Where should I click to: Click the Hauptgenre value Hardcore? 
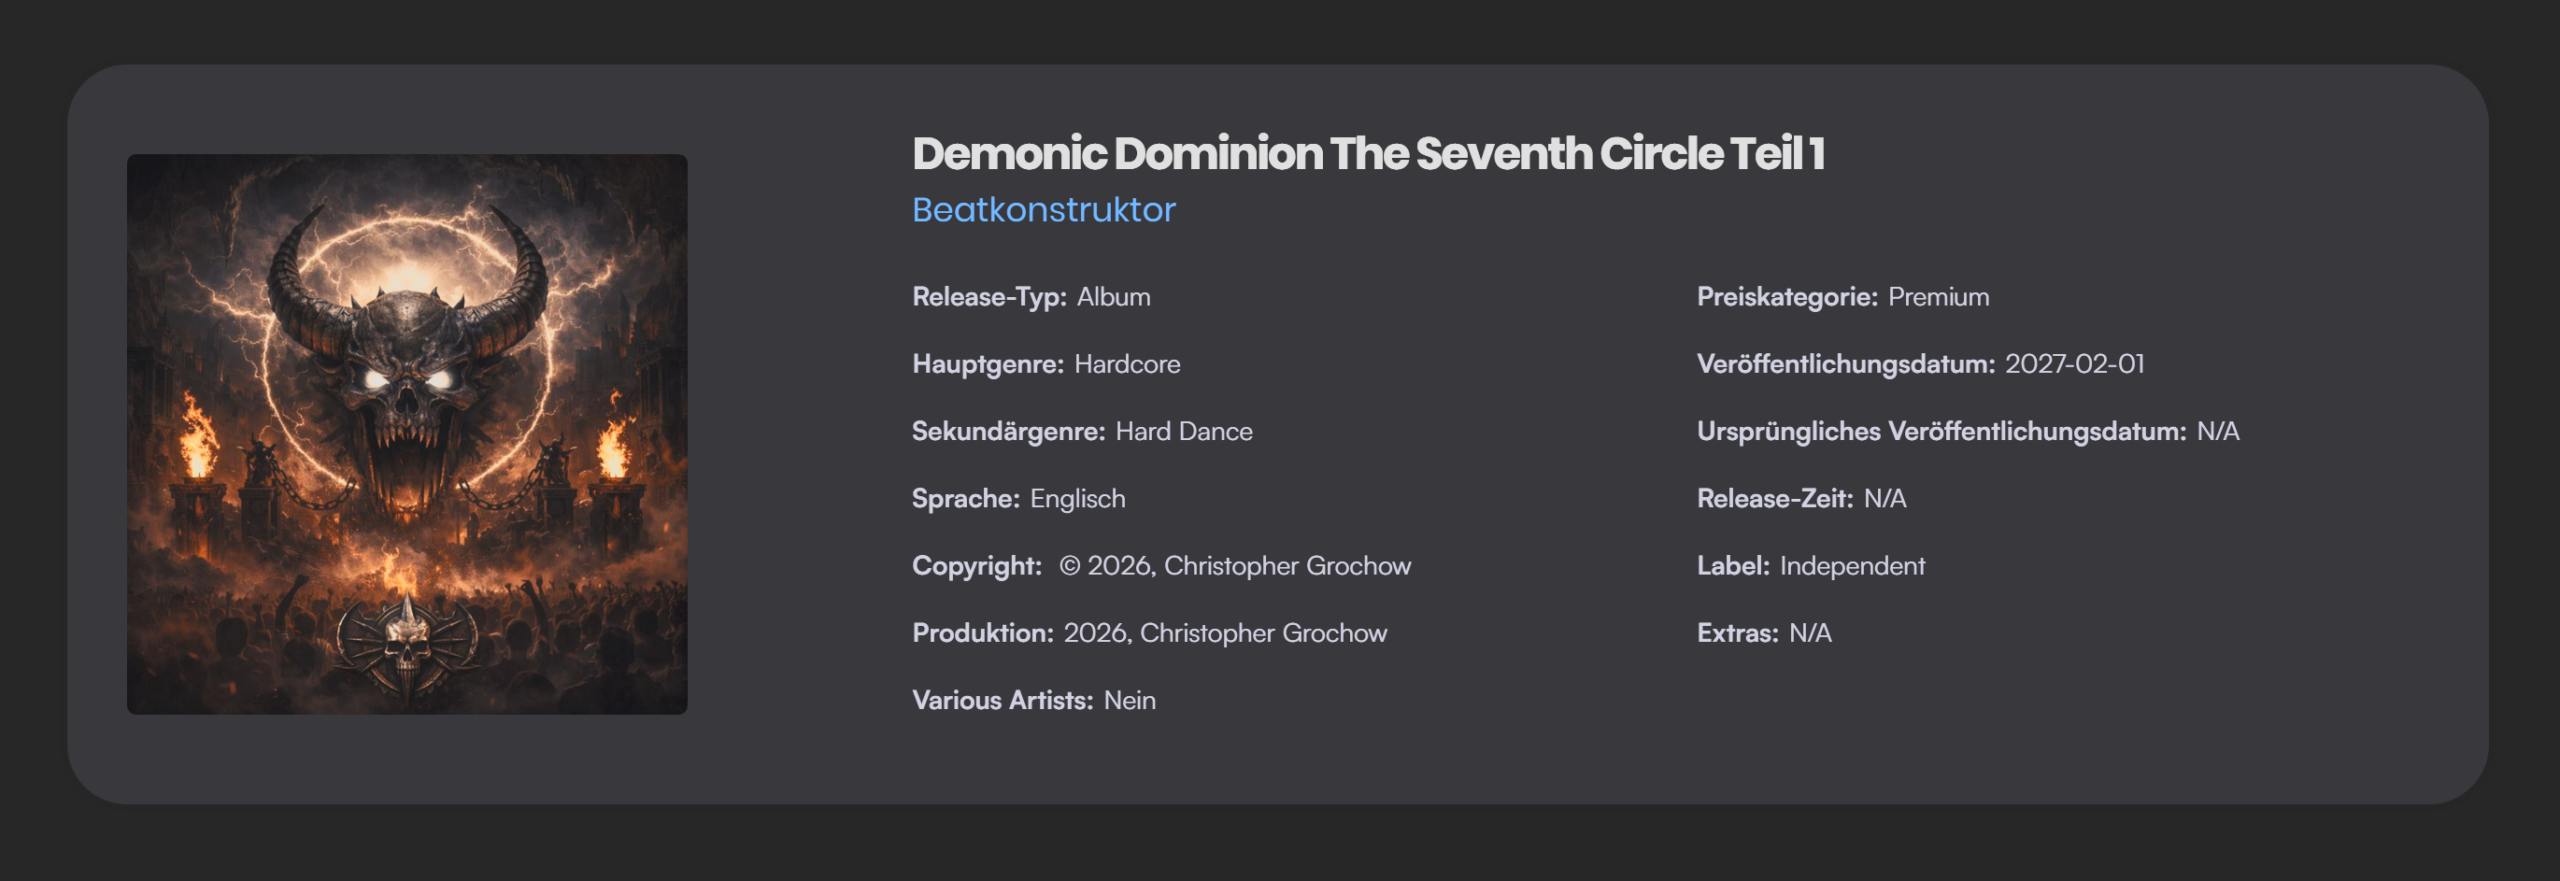pos(1127,364)
